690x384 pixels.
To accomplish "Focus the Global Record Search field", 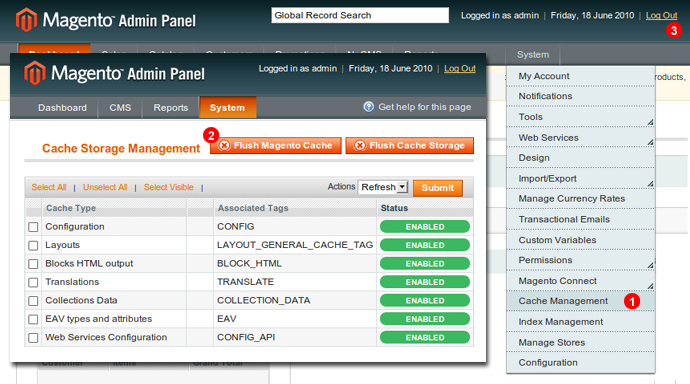I will pos(360,15).
